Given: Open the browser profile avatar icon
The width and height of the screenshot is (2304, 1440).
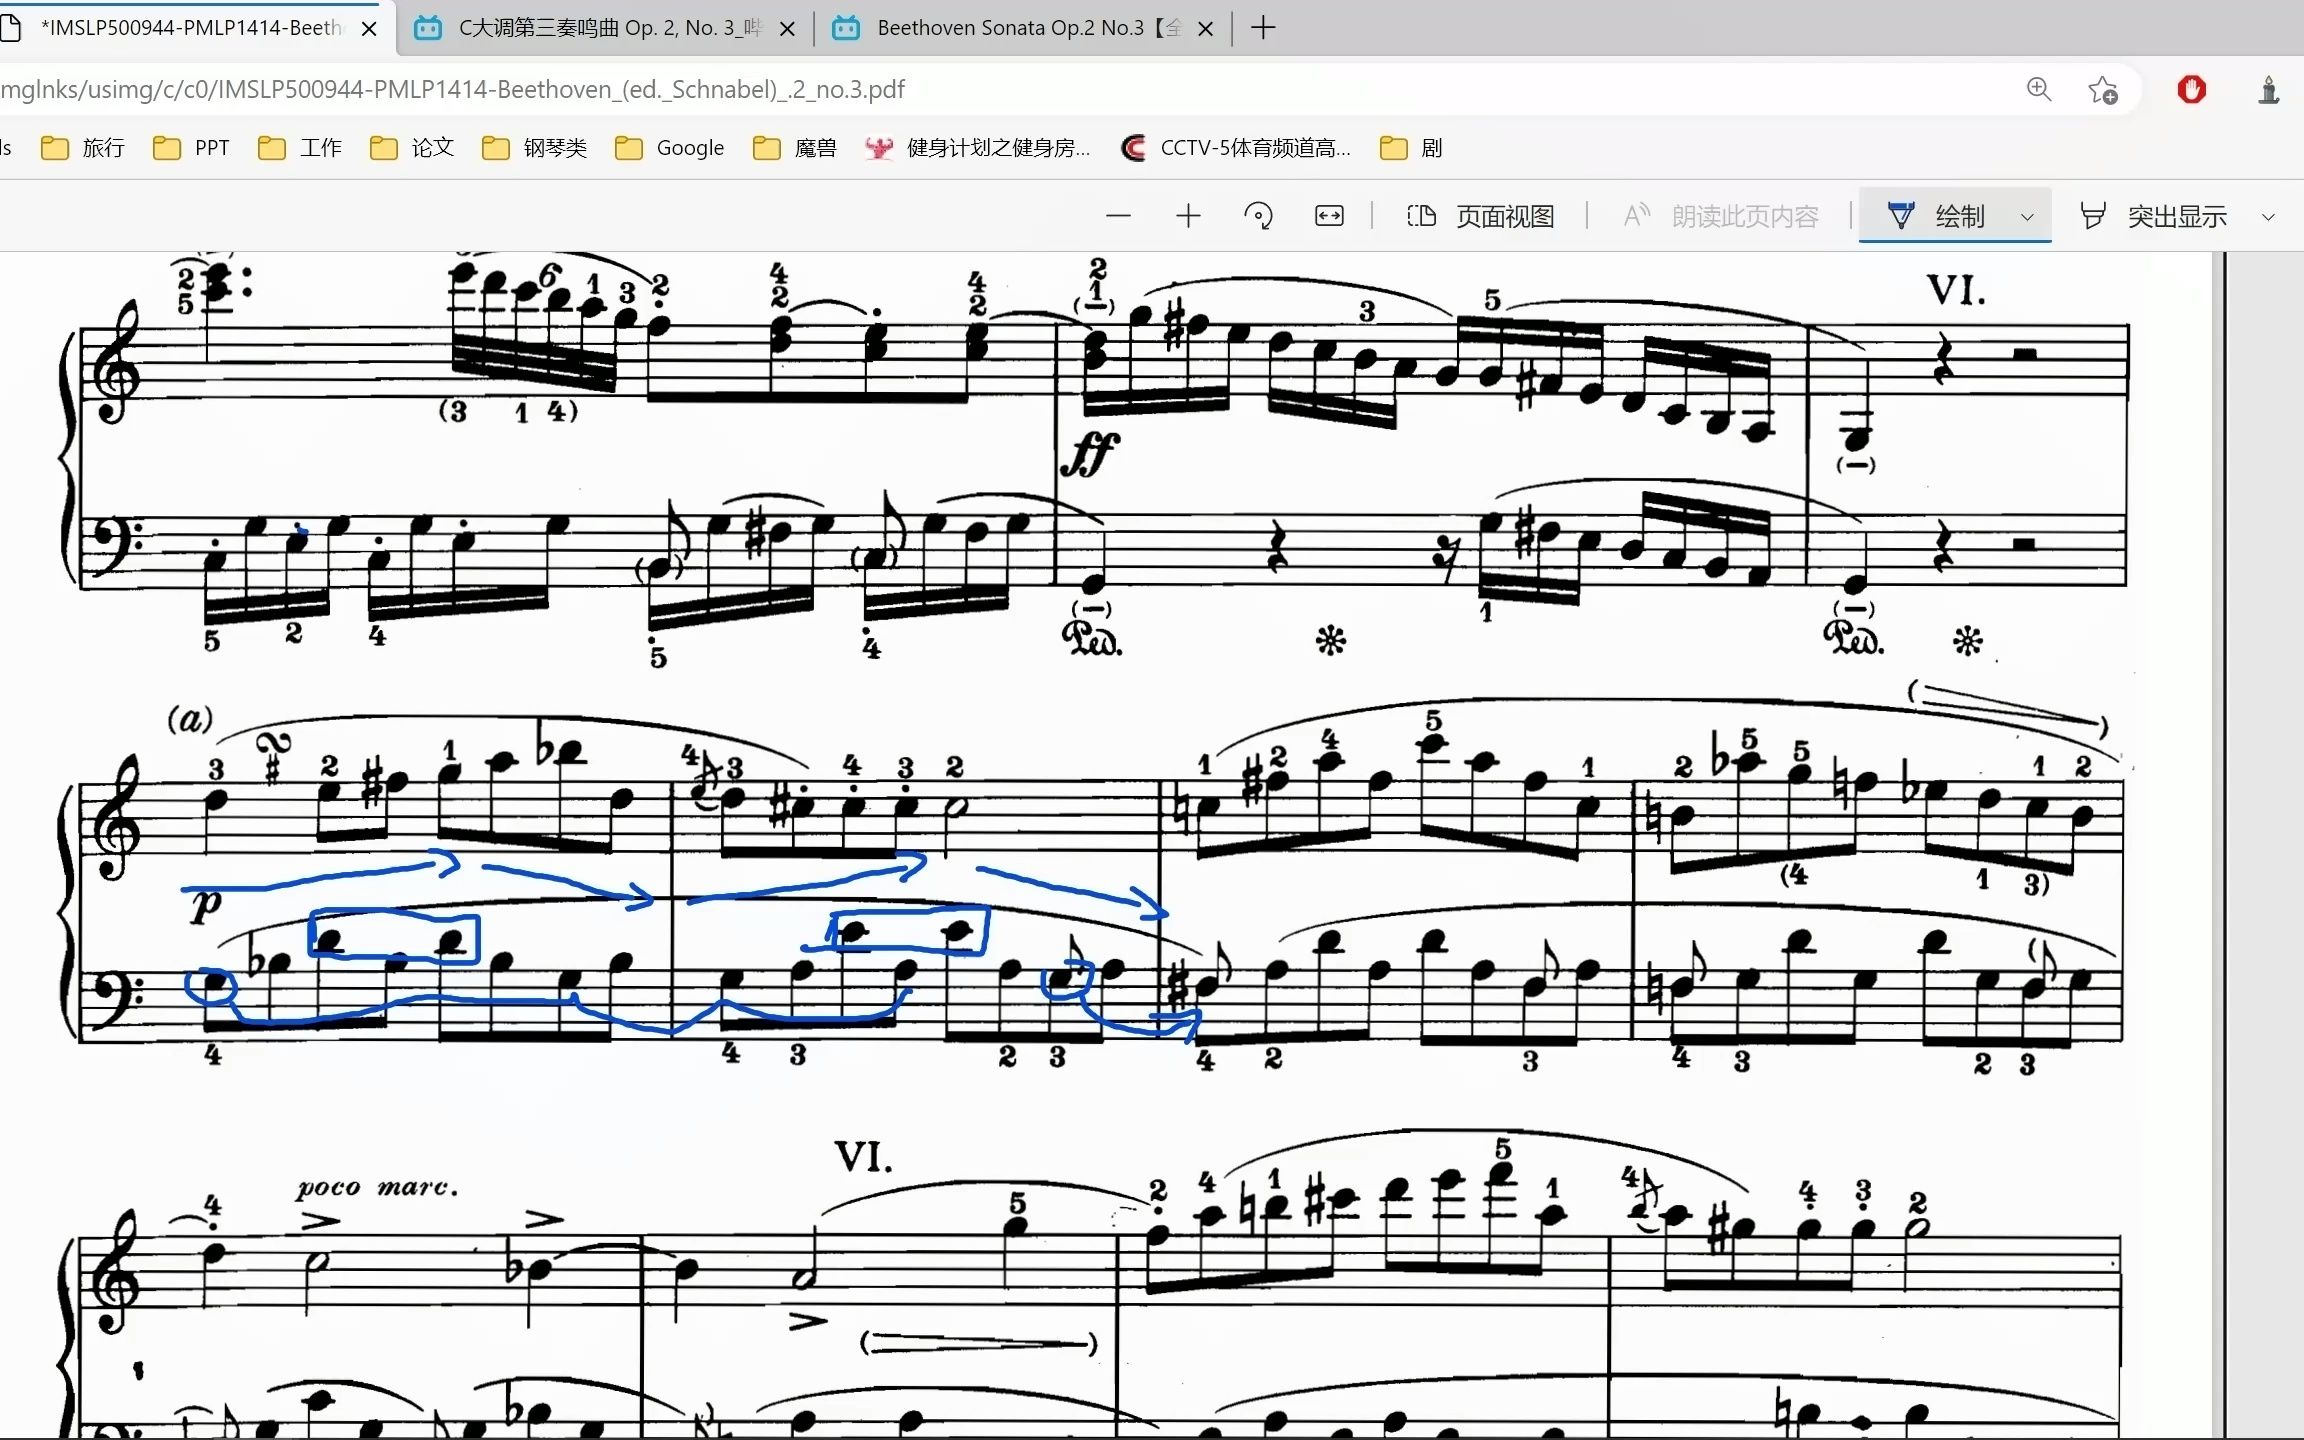Looking at the screenshot, I should (x=2269, y=90).
